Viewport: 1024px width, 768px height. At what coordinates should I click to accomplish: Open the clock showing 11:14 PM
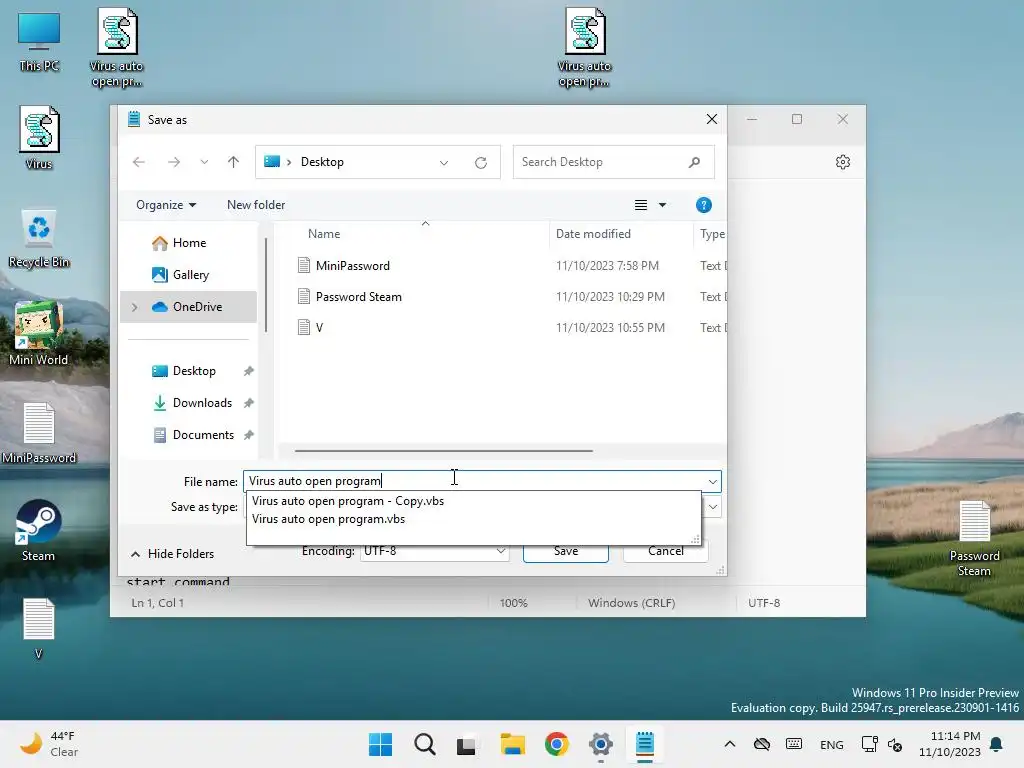pos(950,744)
